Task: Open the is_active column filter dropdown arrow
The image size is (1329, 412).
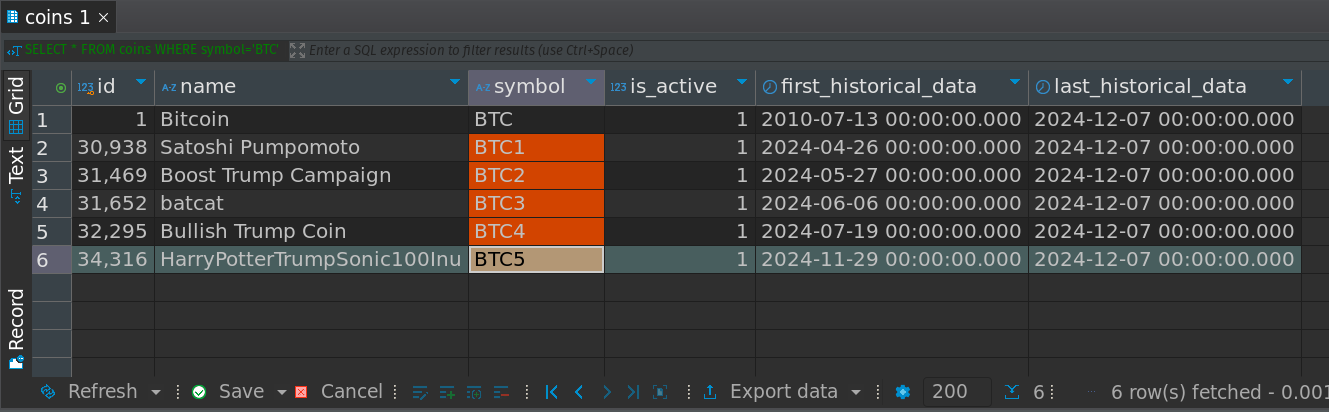Action: point(742,82)
